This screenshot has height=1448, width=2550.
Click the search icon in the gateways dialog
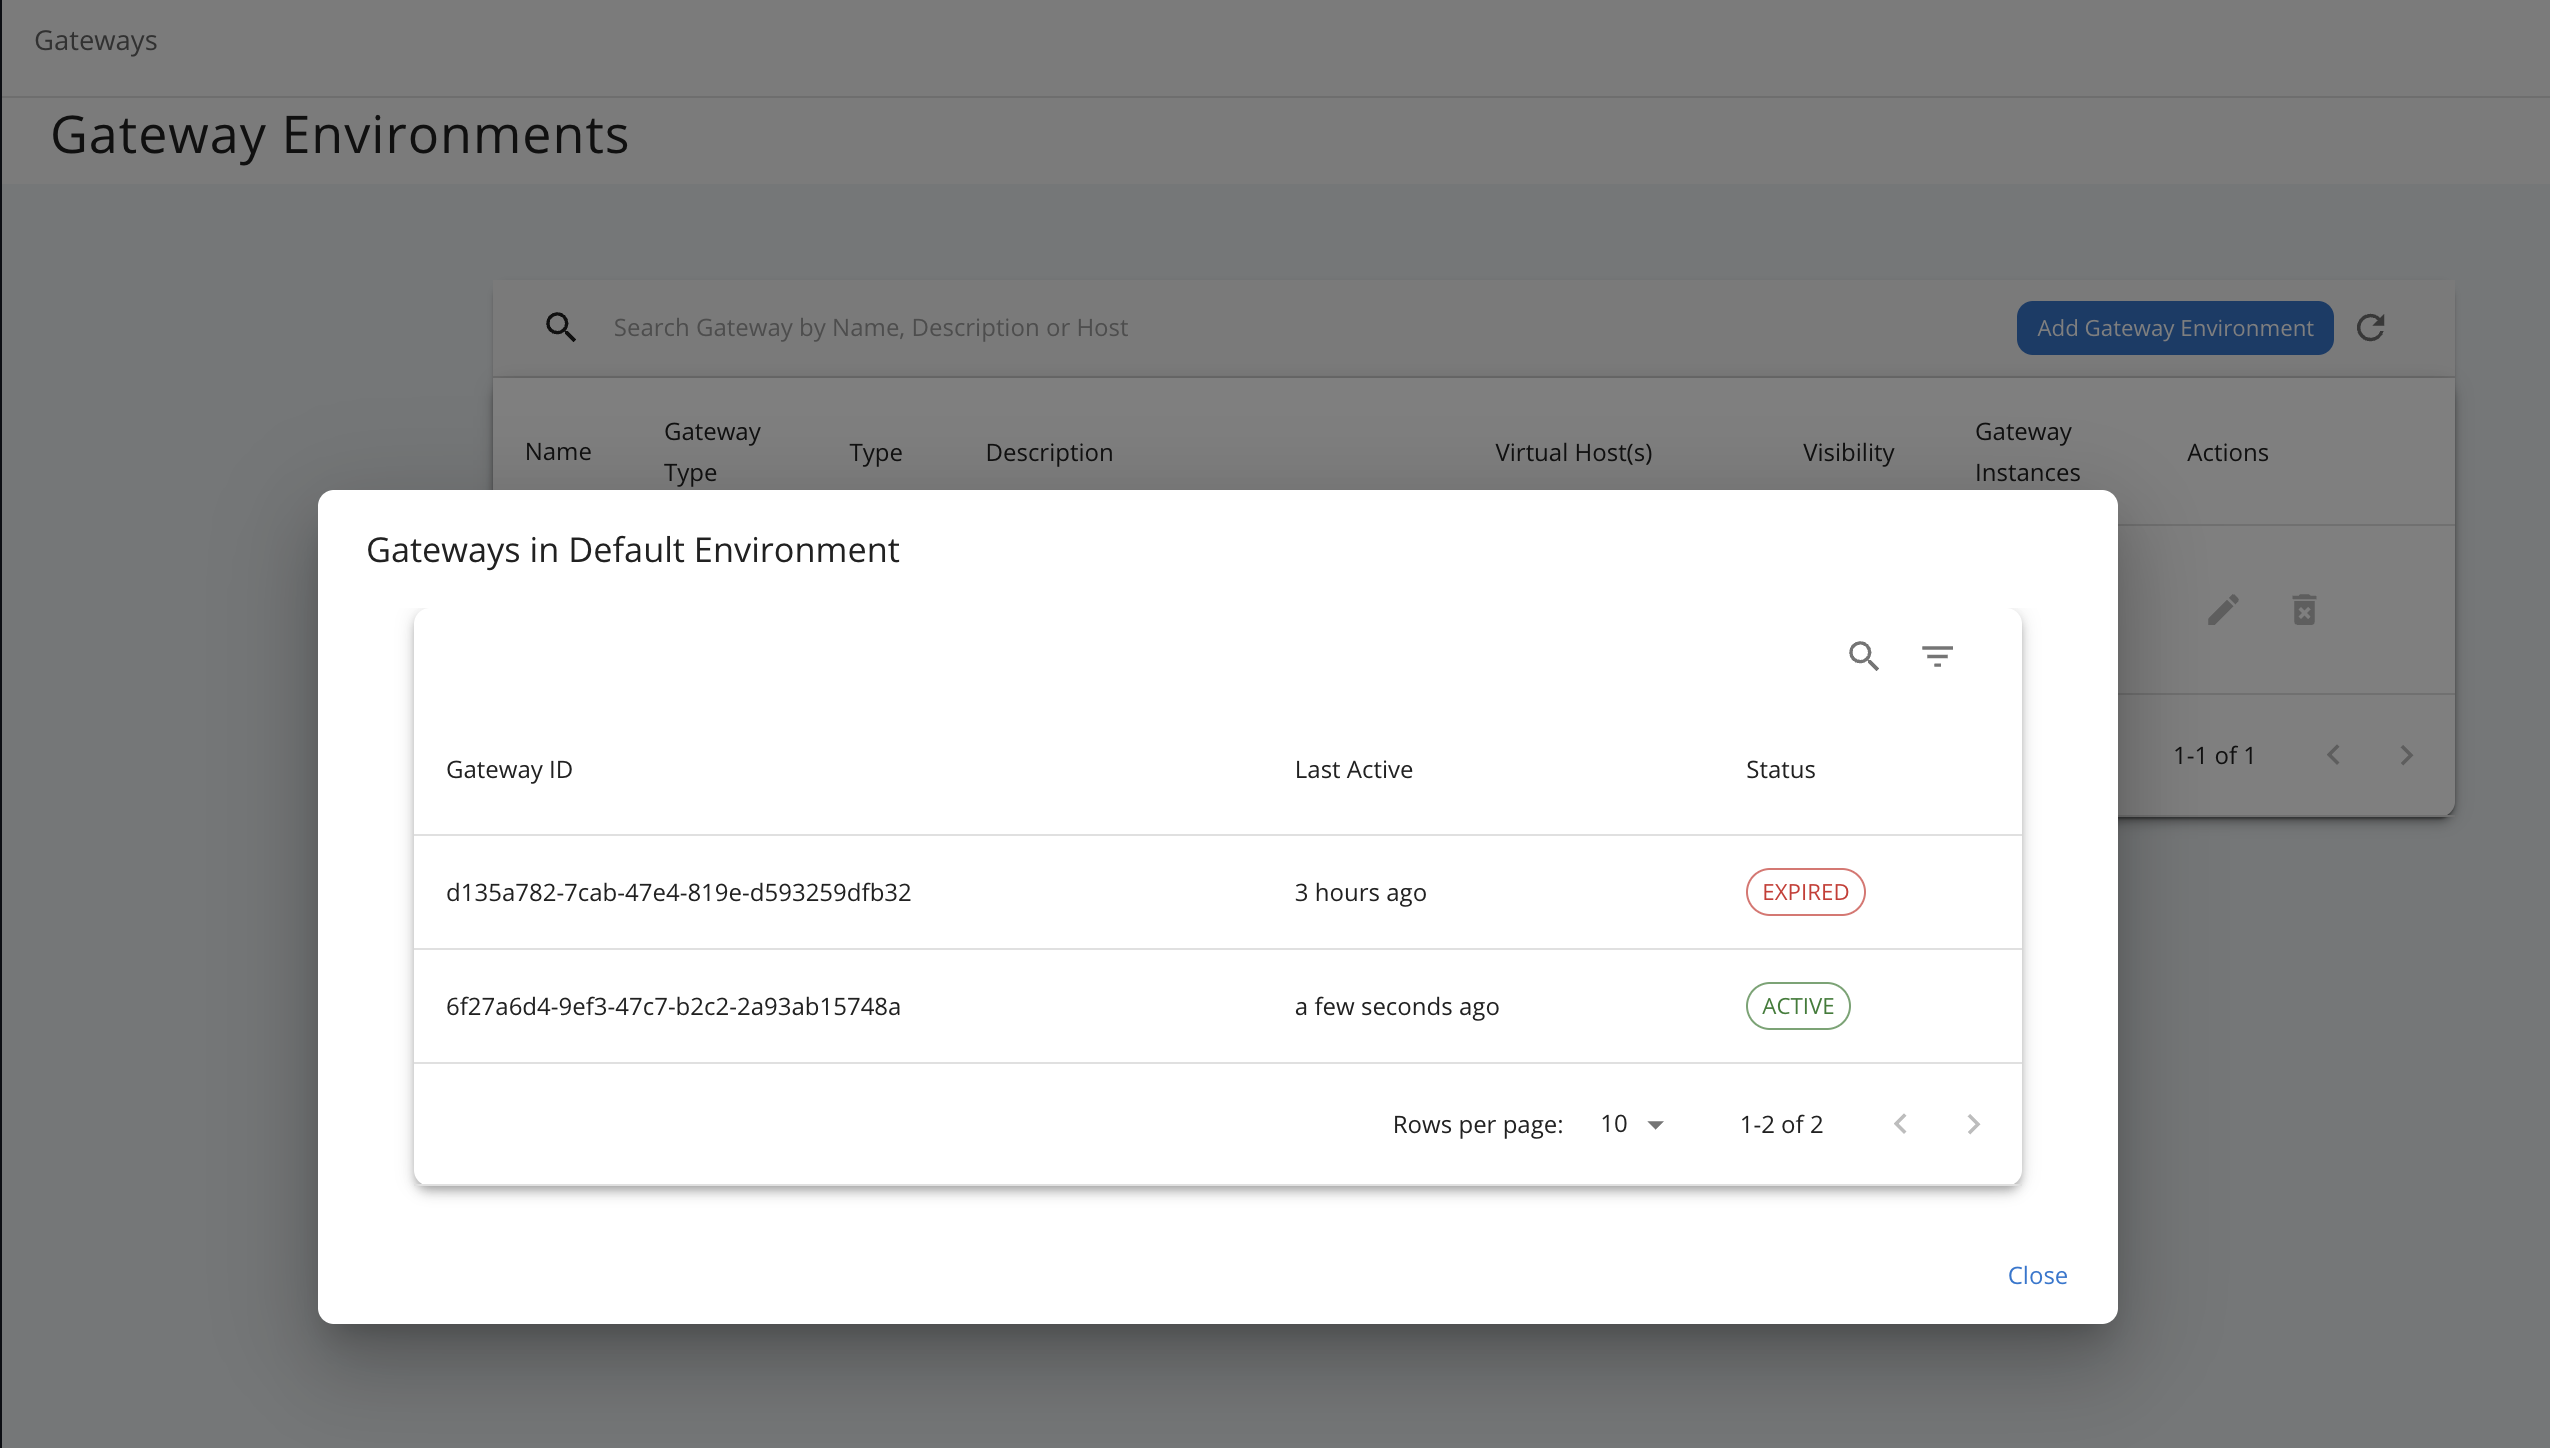[x=1863, y=656]
